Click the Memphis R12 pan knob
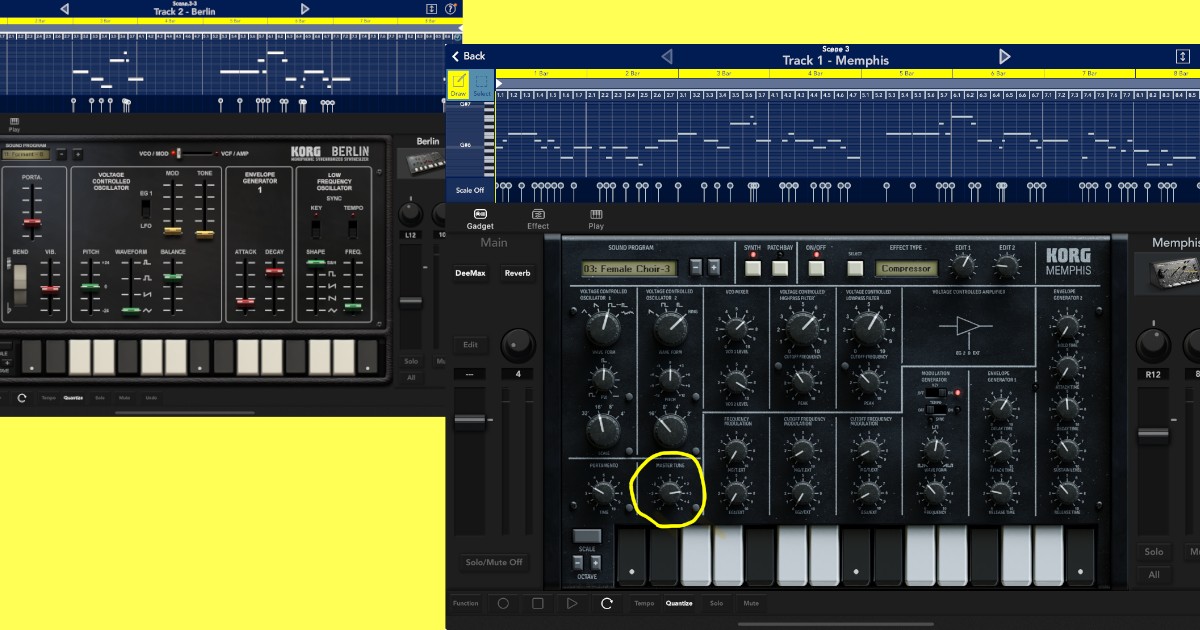1200x630 pixels. [1153, 346]
